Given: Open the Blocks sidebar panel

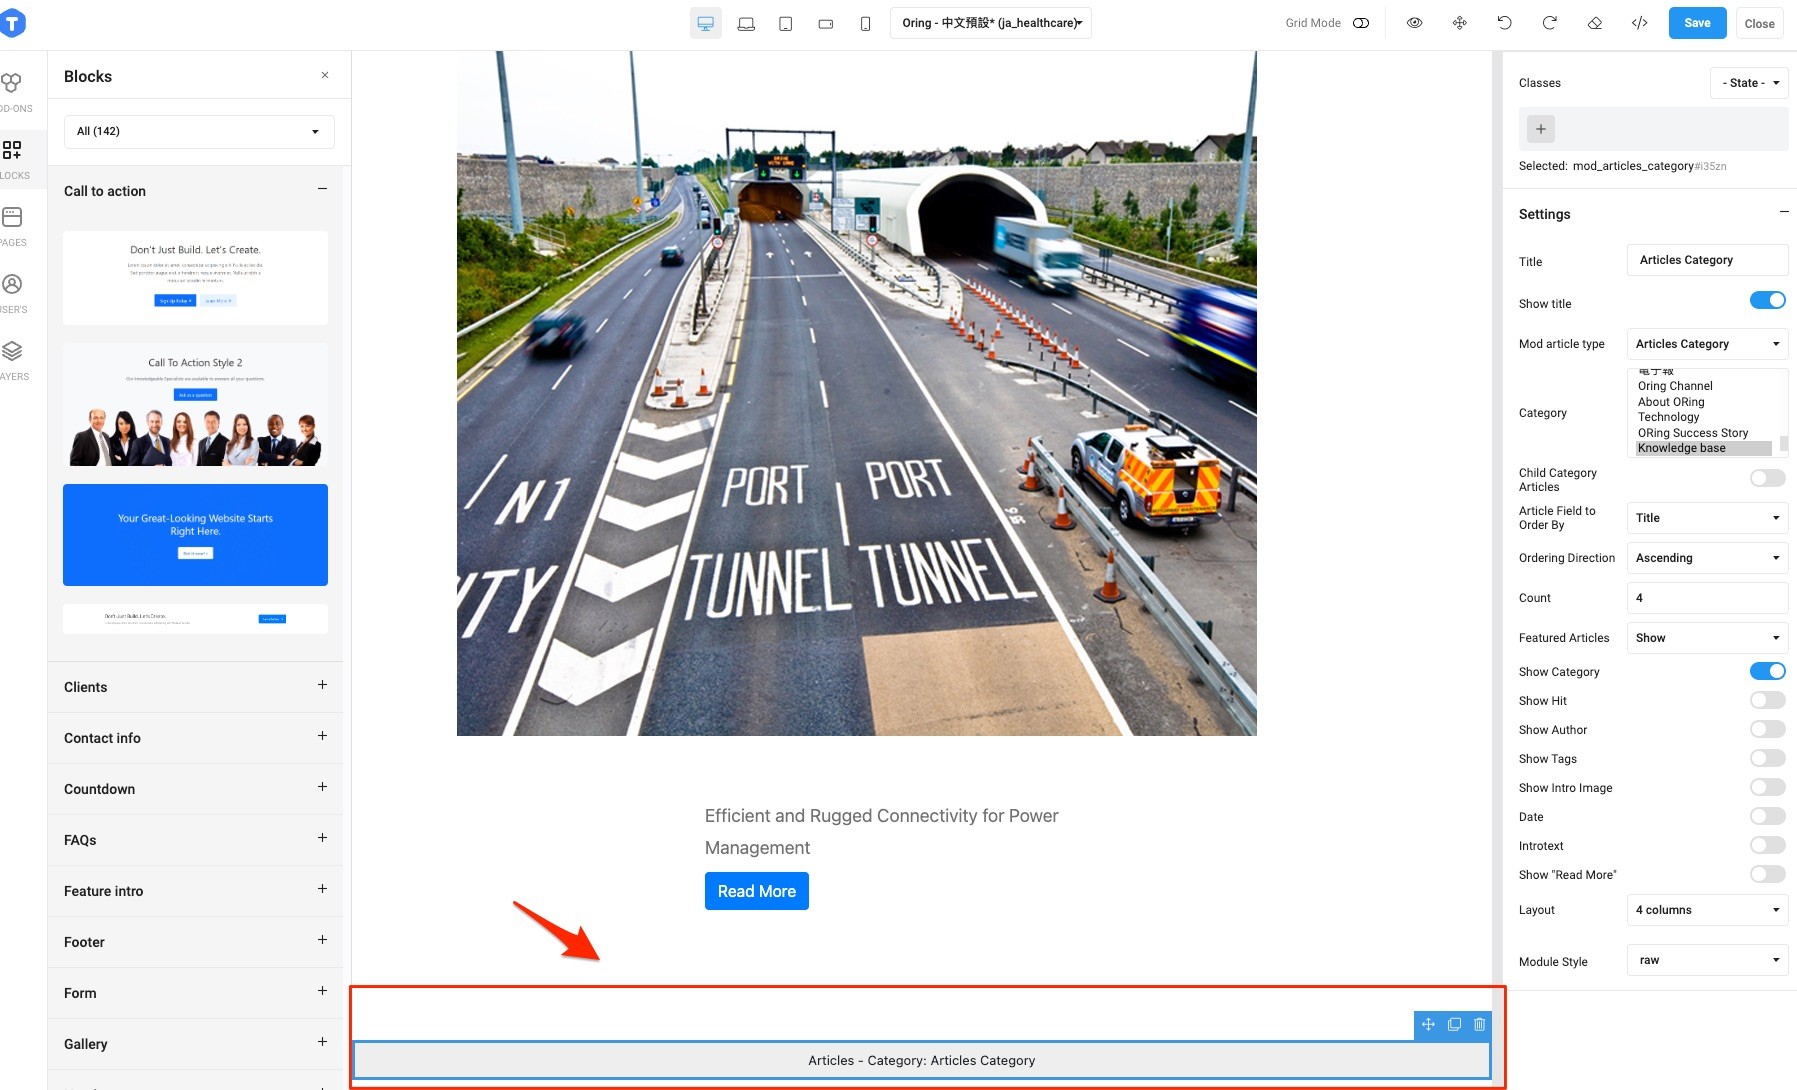Looking at the screenshot, I should (x=14, y=158).
